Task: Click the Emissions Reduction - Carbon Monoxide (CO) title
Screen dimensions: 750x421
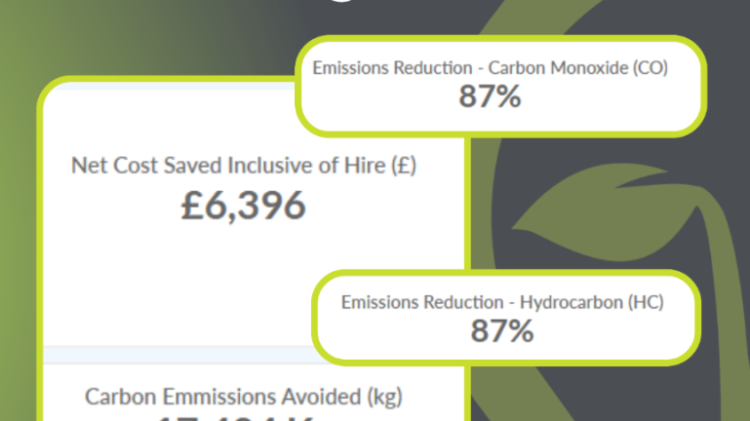Action: coord(490,68)
